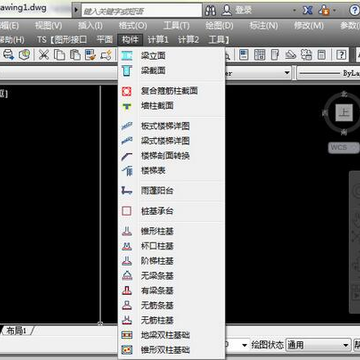The image size is (360, 360).
Task: Open the 绘图状态 通用 dropdown
Action: pos(318,345)
